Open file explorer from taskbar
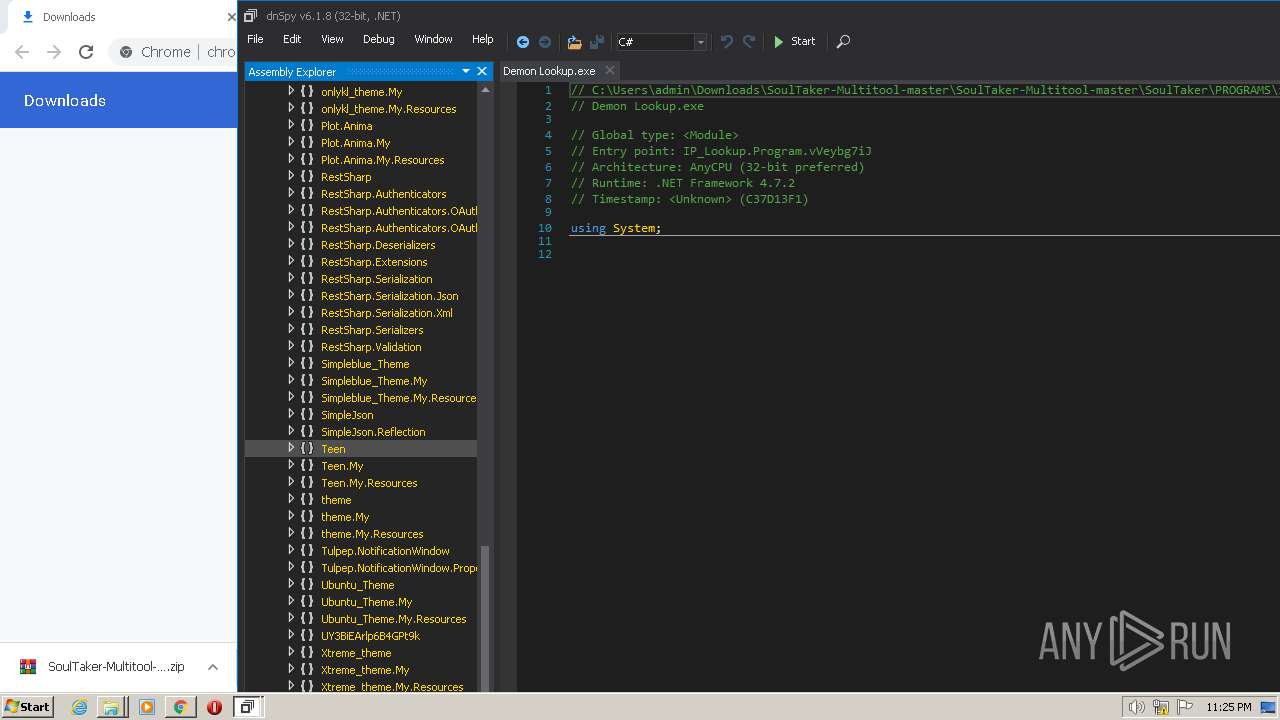The image size is (1280, 720). 111,707
